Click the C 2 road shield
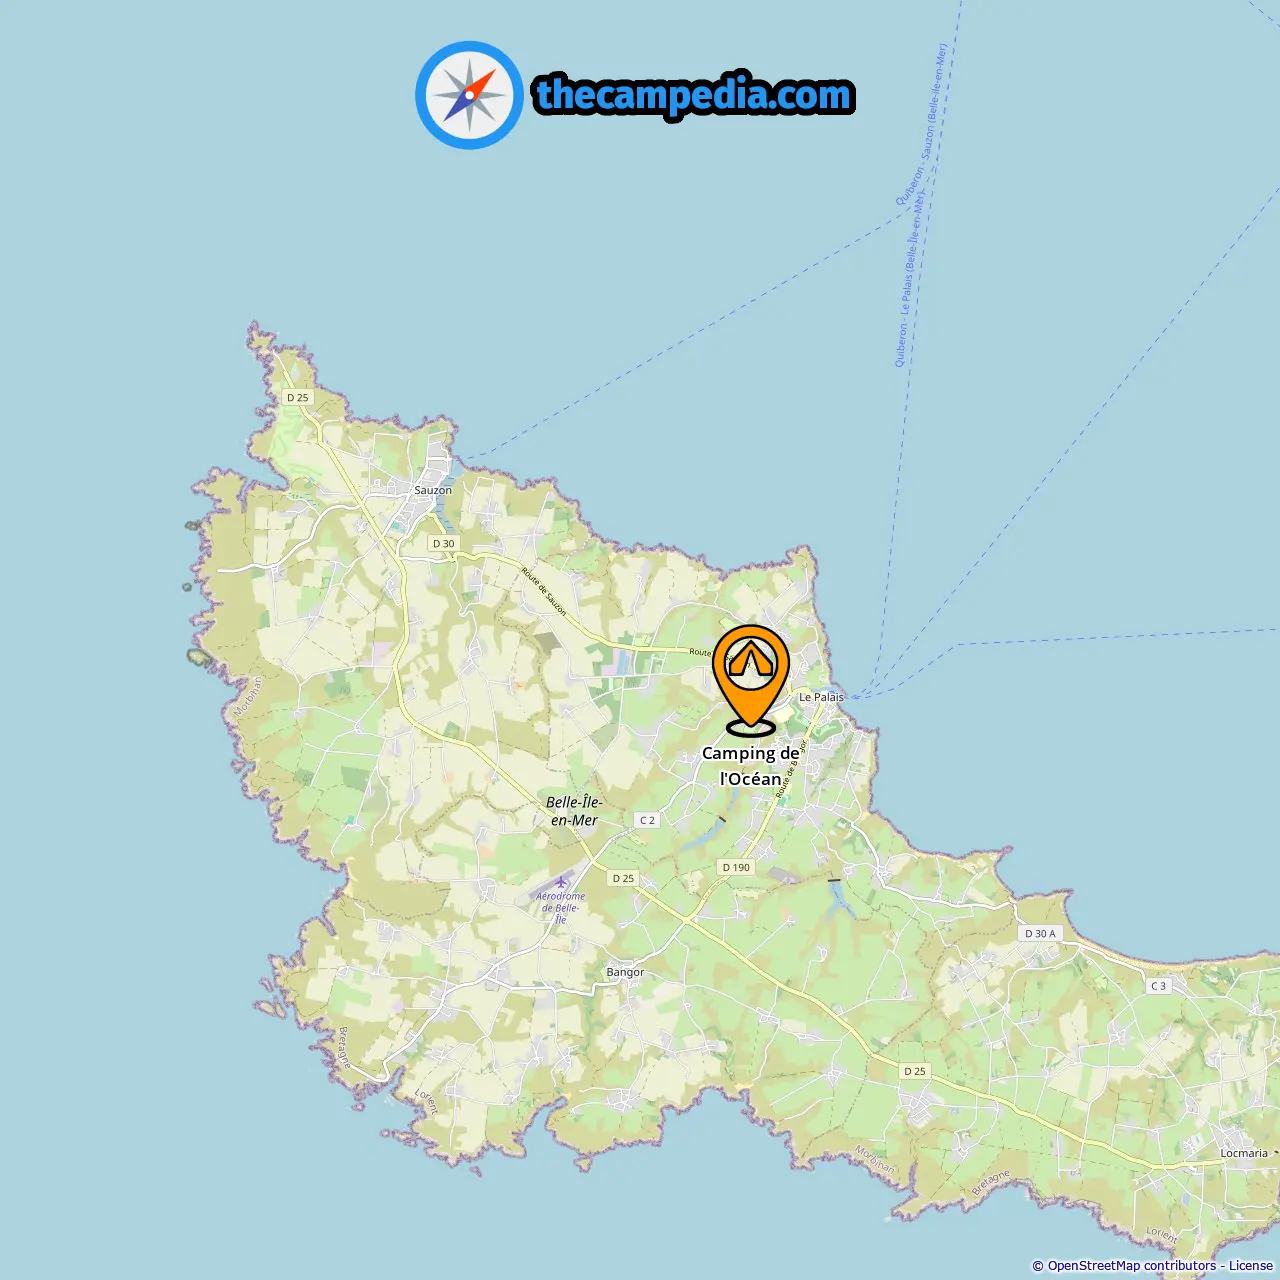The image size is (1280, 1280). pos(648,820)
